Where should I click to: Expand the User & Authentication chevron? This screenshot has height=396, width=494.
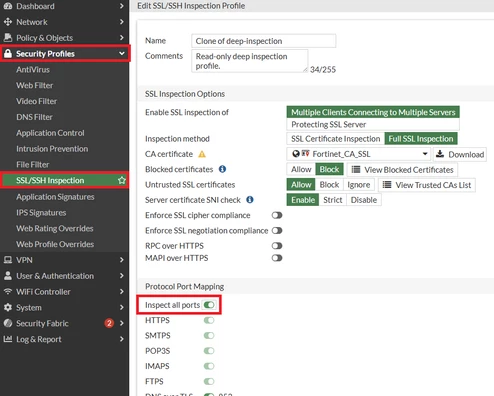[122, 276]
